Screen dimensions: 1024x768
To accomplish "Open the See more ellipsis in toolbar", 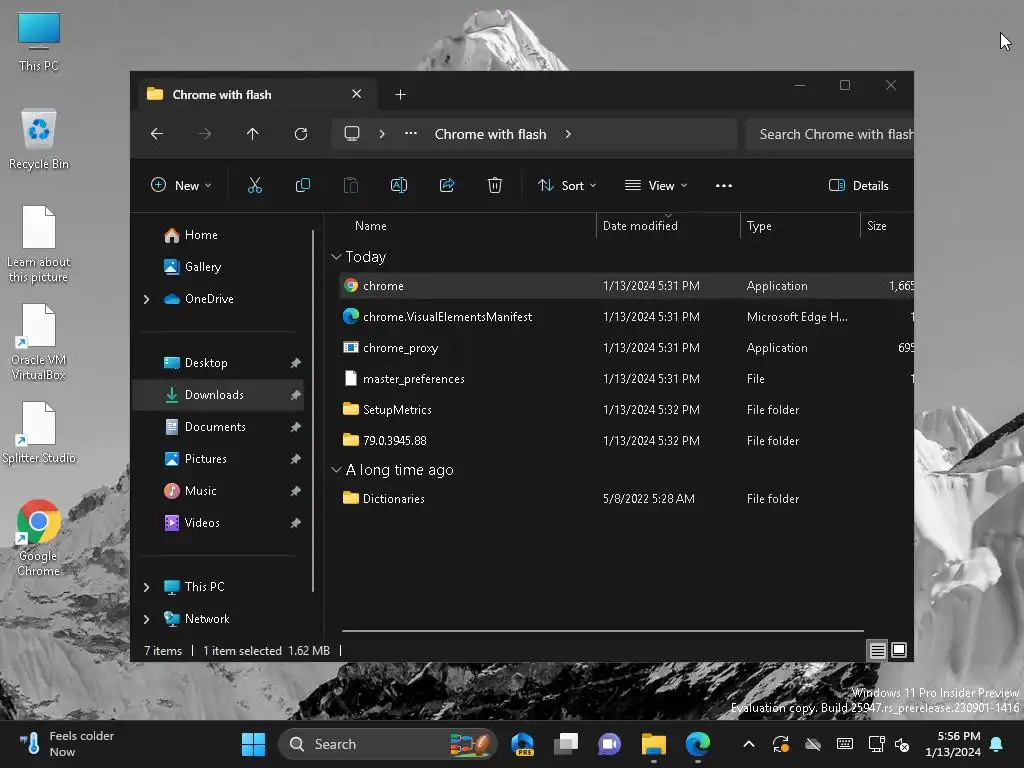I will (724, 185).
